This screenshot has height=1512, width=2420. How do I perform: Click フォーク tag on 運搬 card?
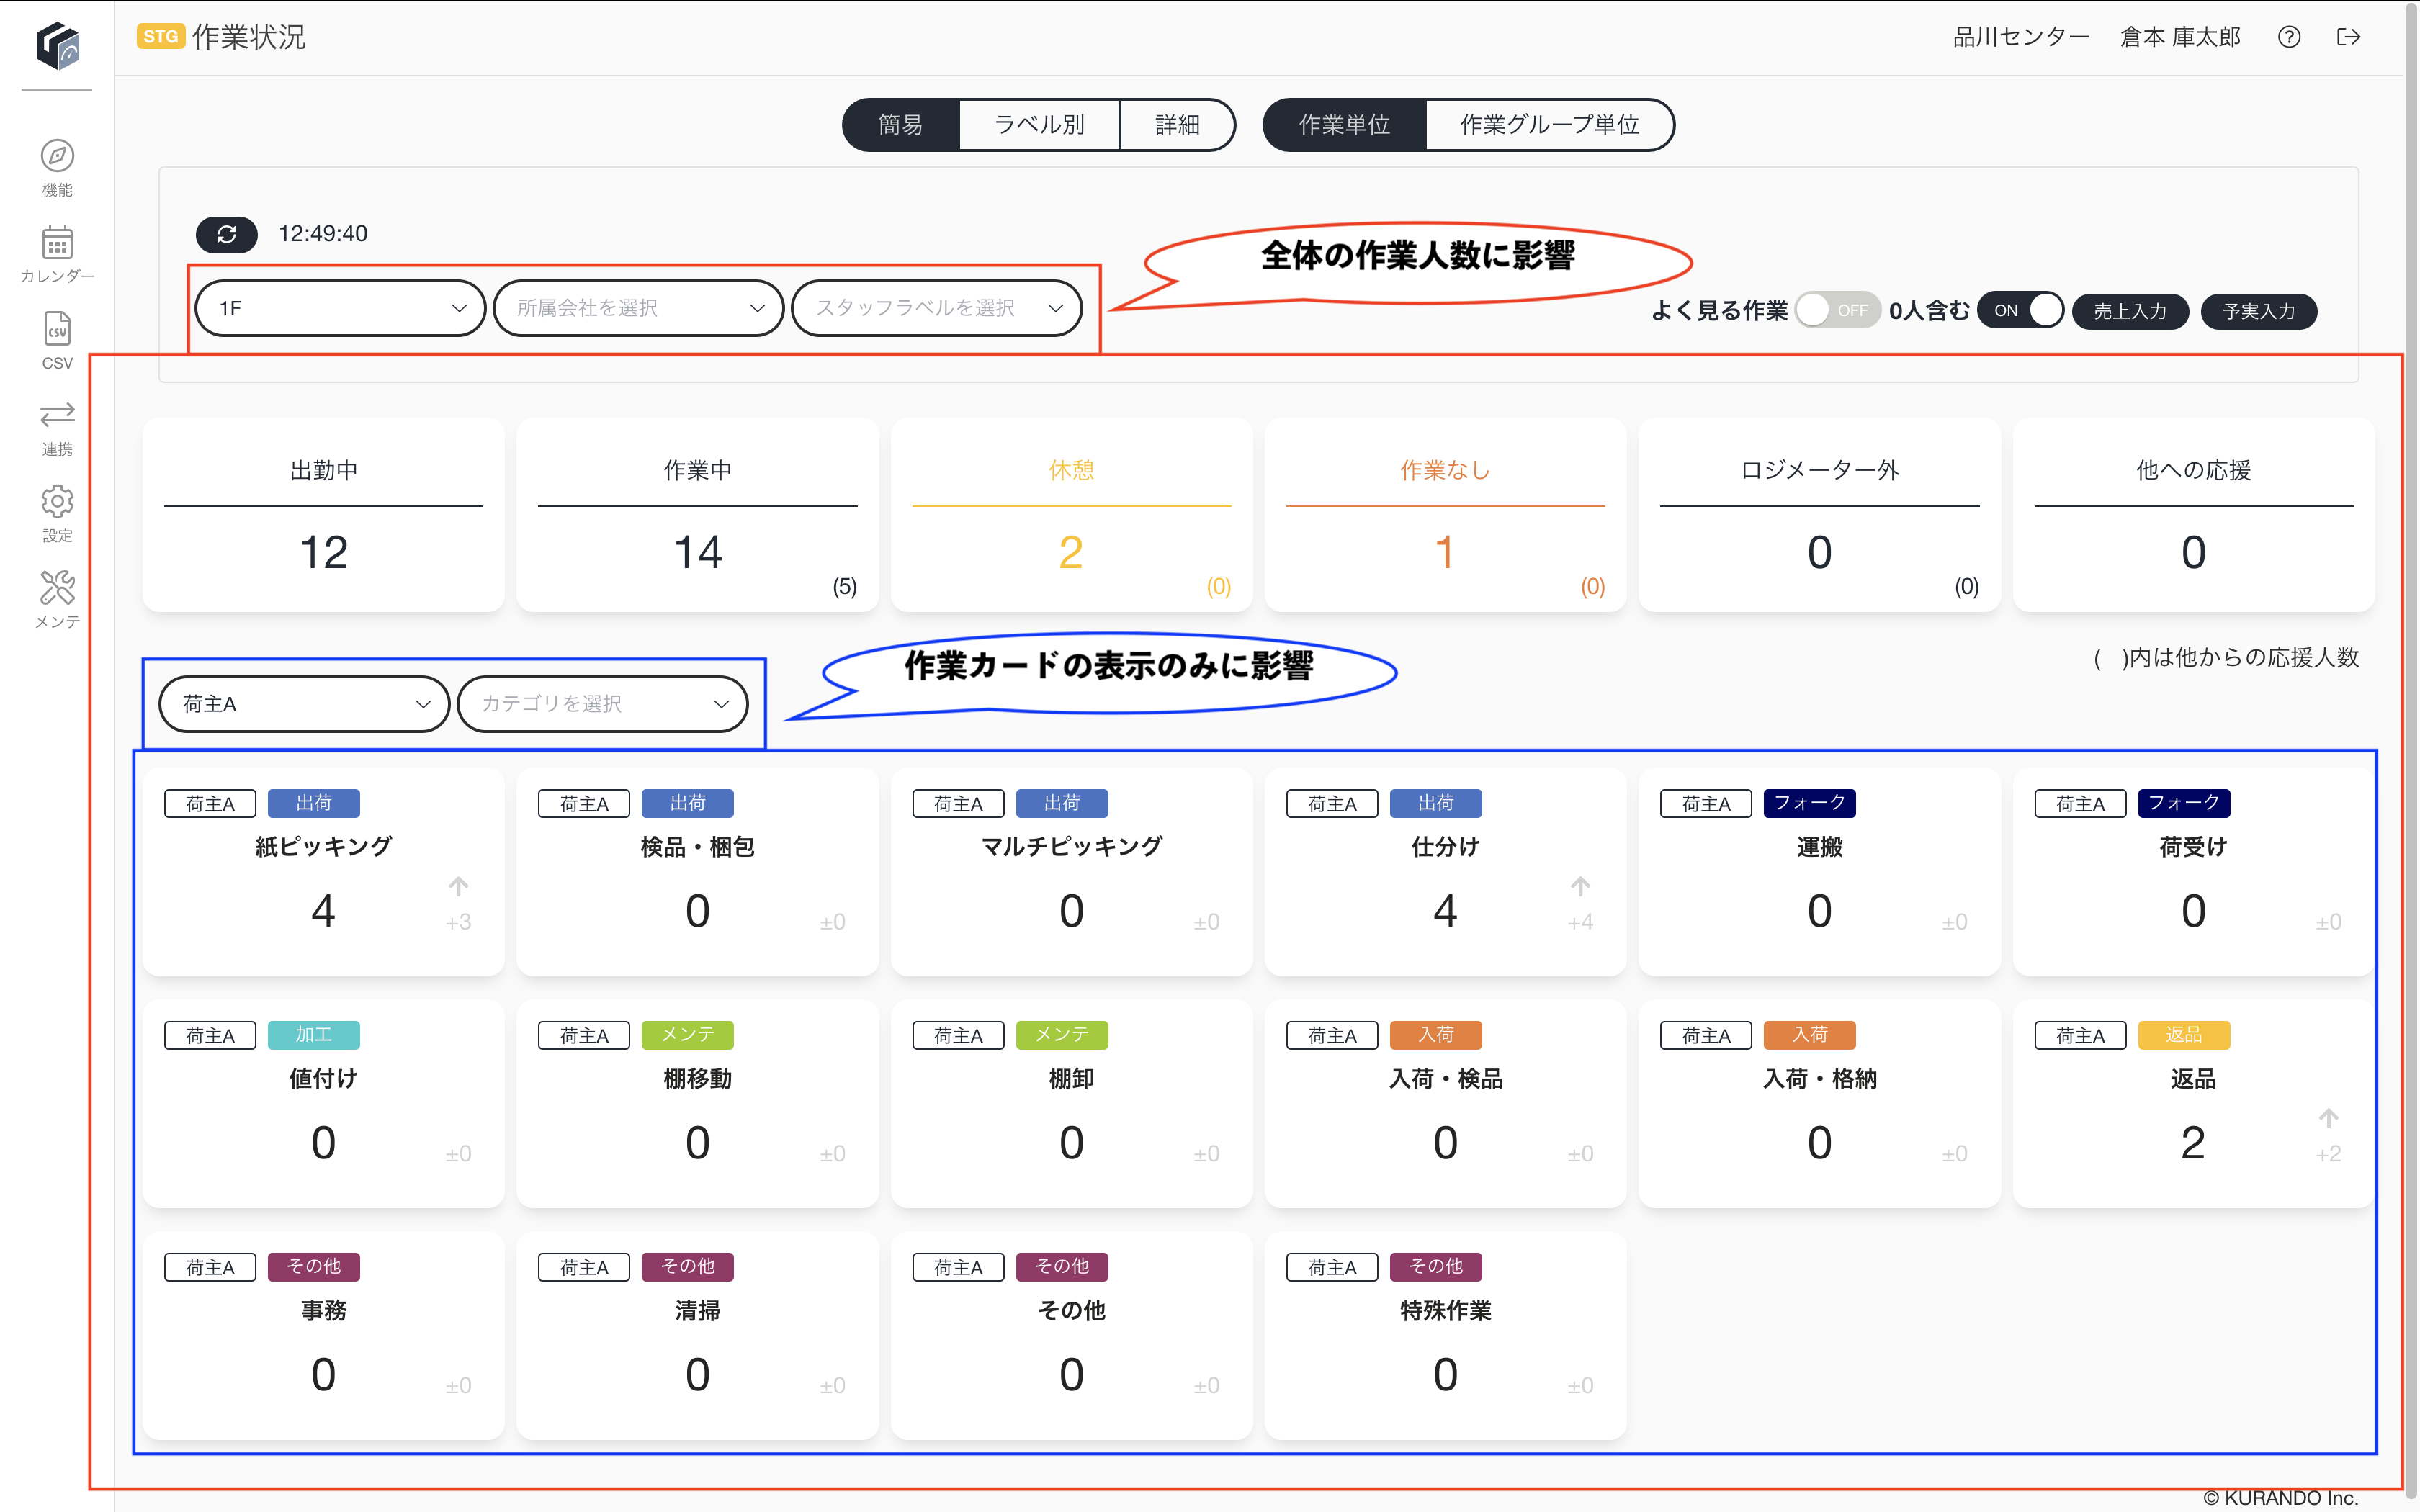click(x=1810, y=803)
